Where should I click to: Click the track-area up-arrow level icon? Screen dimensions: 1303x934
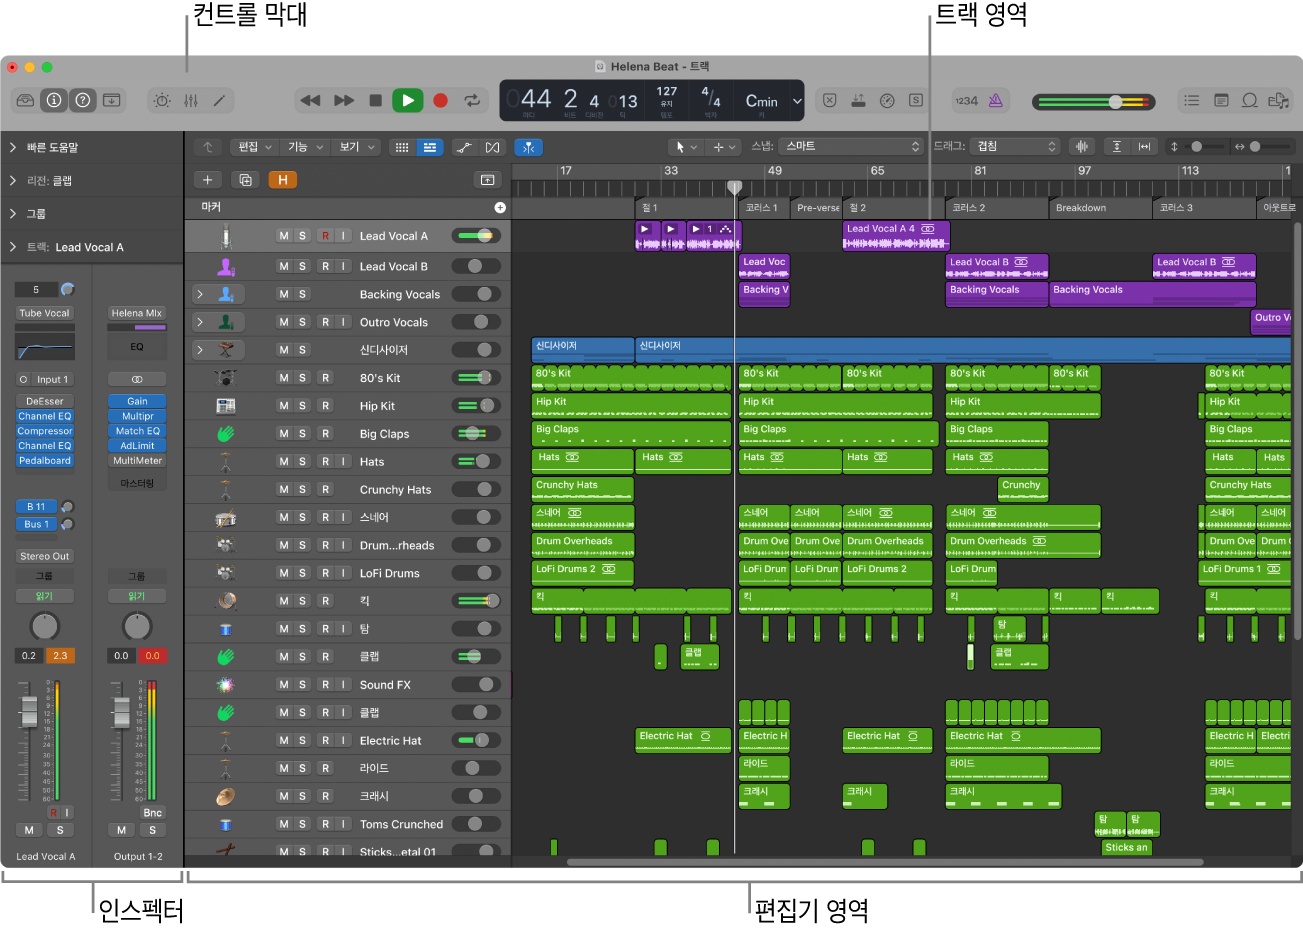[208, 147]
